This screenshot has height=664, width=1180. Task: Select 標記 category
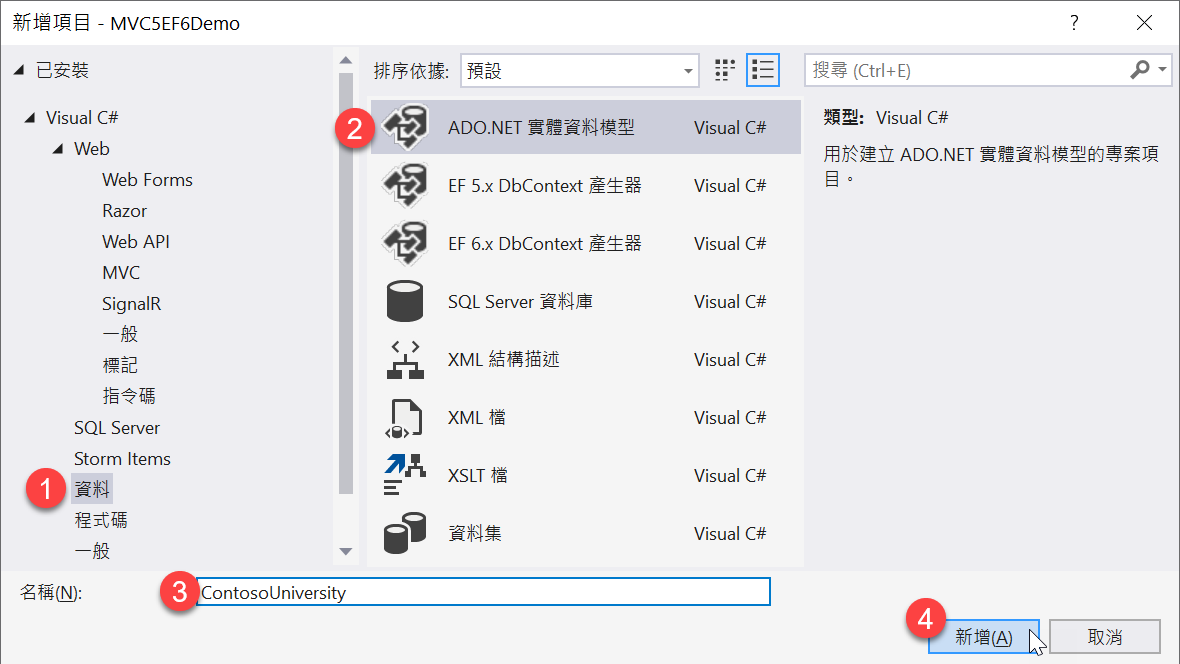pyautogui.click(x=120, y=365)
